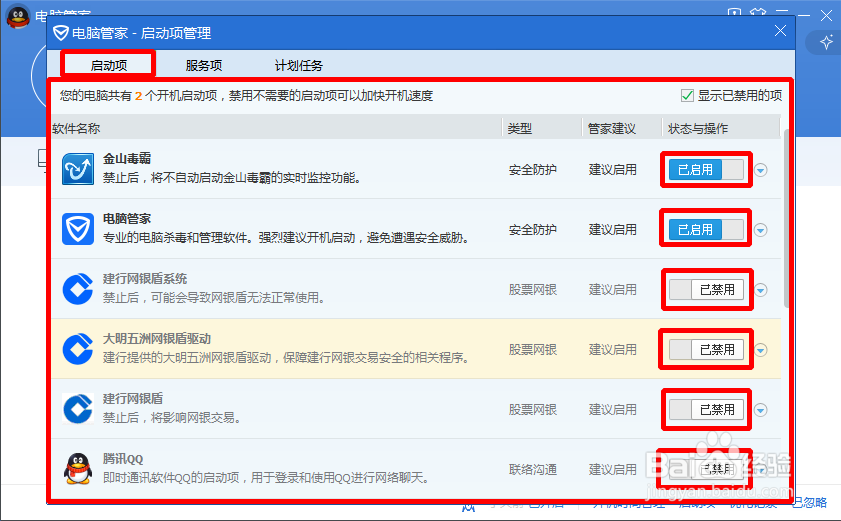Viewport: 841px width, 521px height.
Task: Click the 状态与操作 column header
Action: [721, 128]
